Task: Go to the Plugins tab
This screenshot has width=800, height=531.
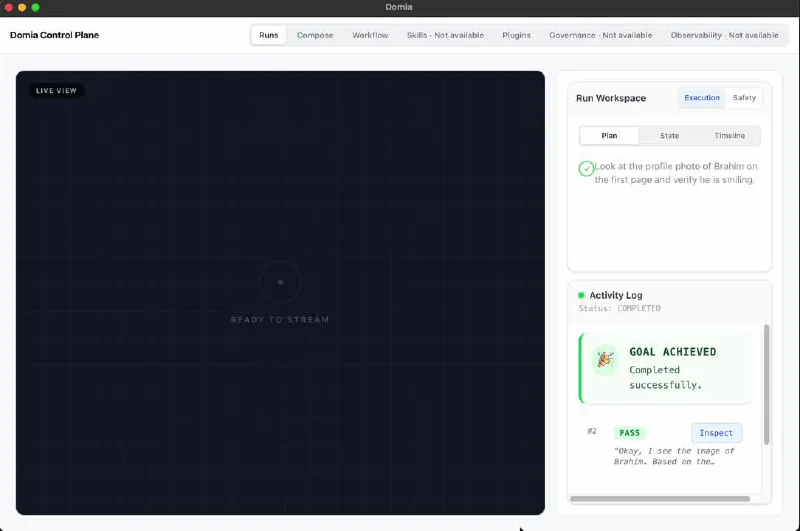Action: click(516, 35)
